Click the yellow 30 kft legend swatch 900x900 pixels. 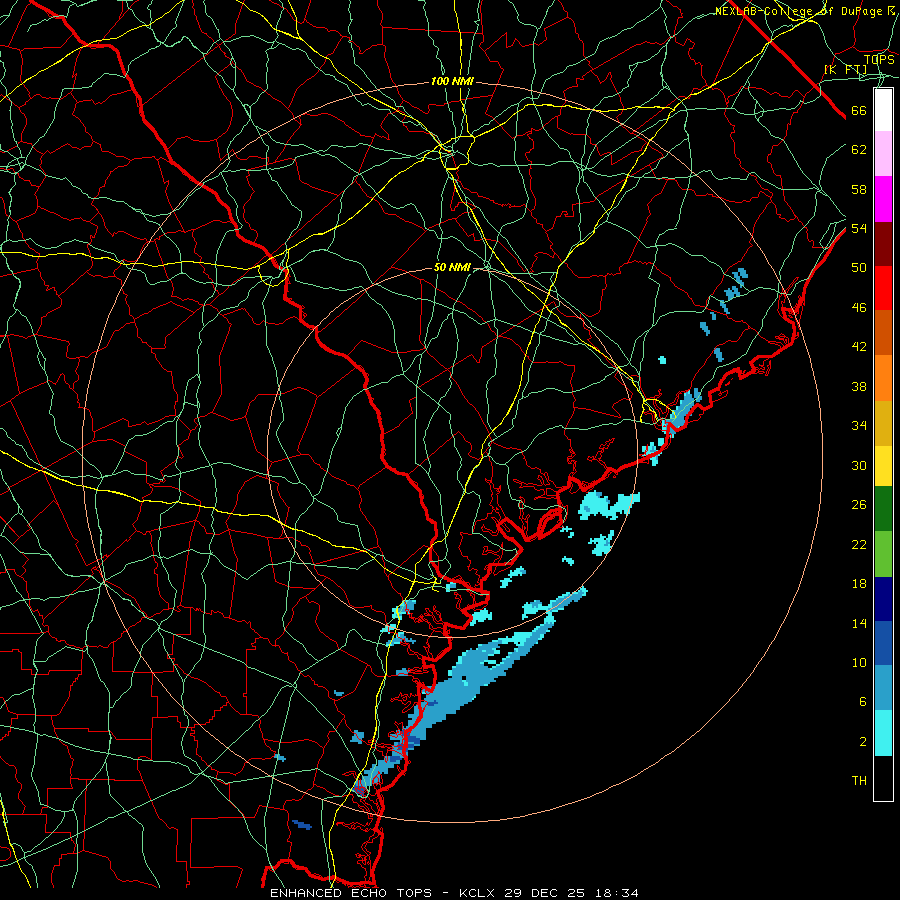pyautogui.click(x=883, y=465)
